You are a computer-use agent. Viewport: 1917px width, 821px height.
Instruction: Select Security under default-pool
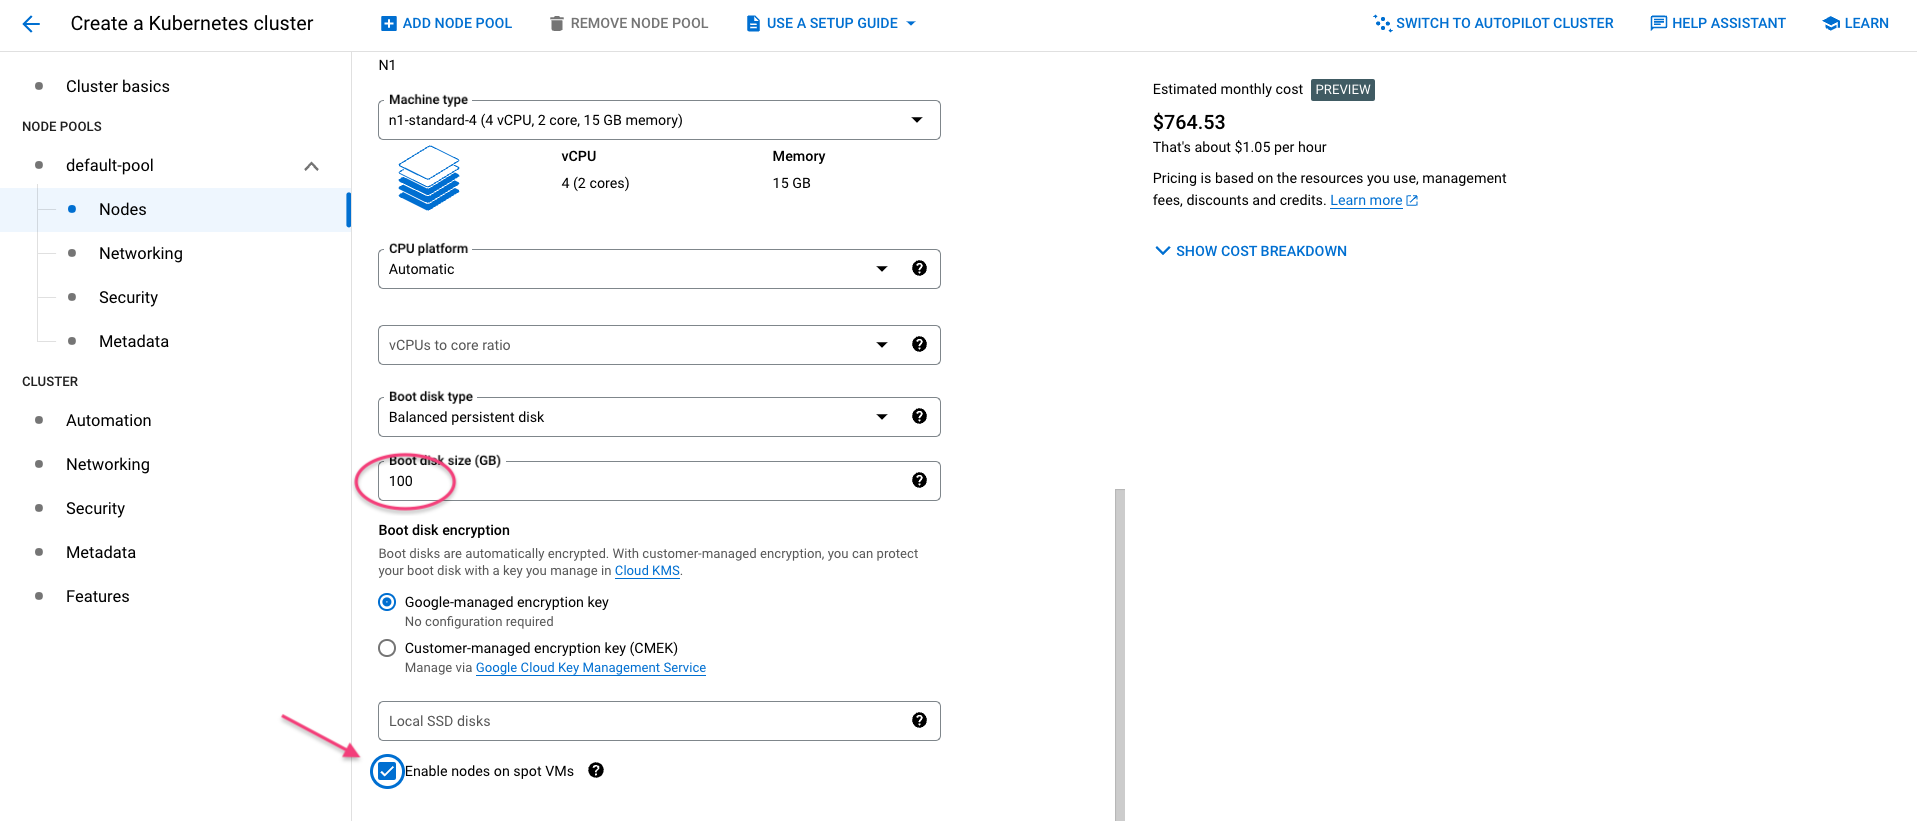tap(128, 297)
